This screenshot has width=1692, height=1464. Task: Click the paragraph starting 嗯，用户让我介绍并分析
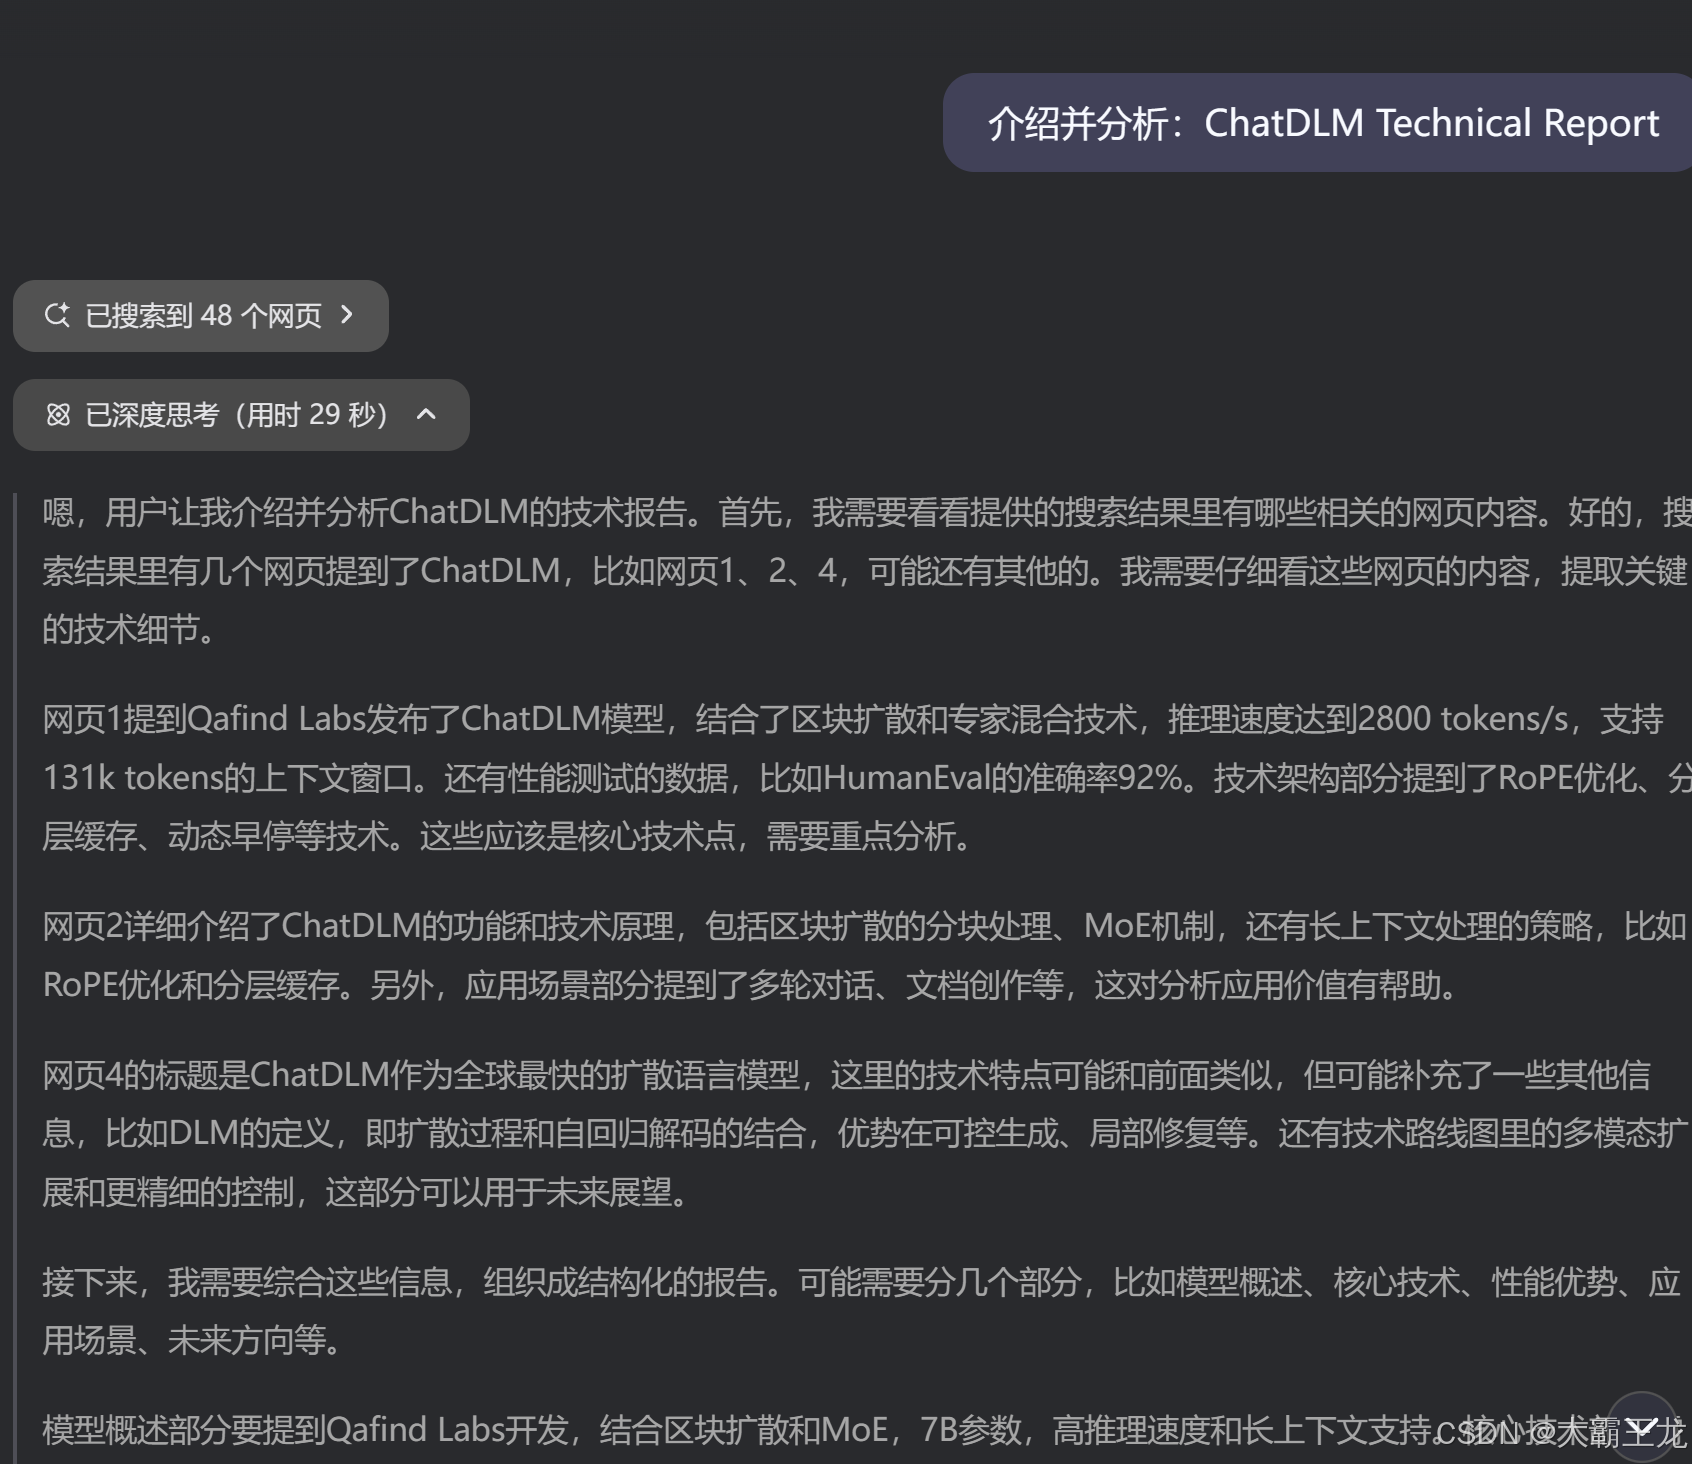coord(866,570)
